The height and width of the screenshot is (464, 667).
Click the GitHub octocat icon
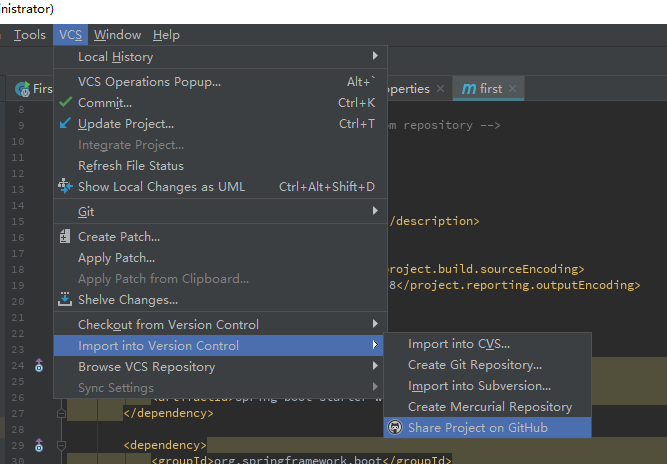[x=395, y=427]
